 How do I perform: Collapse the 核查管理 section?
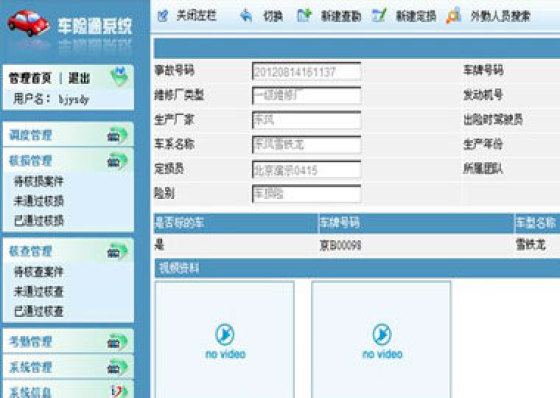[x=68, y=252]
